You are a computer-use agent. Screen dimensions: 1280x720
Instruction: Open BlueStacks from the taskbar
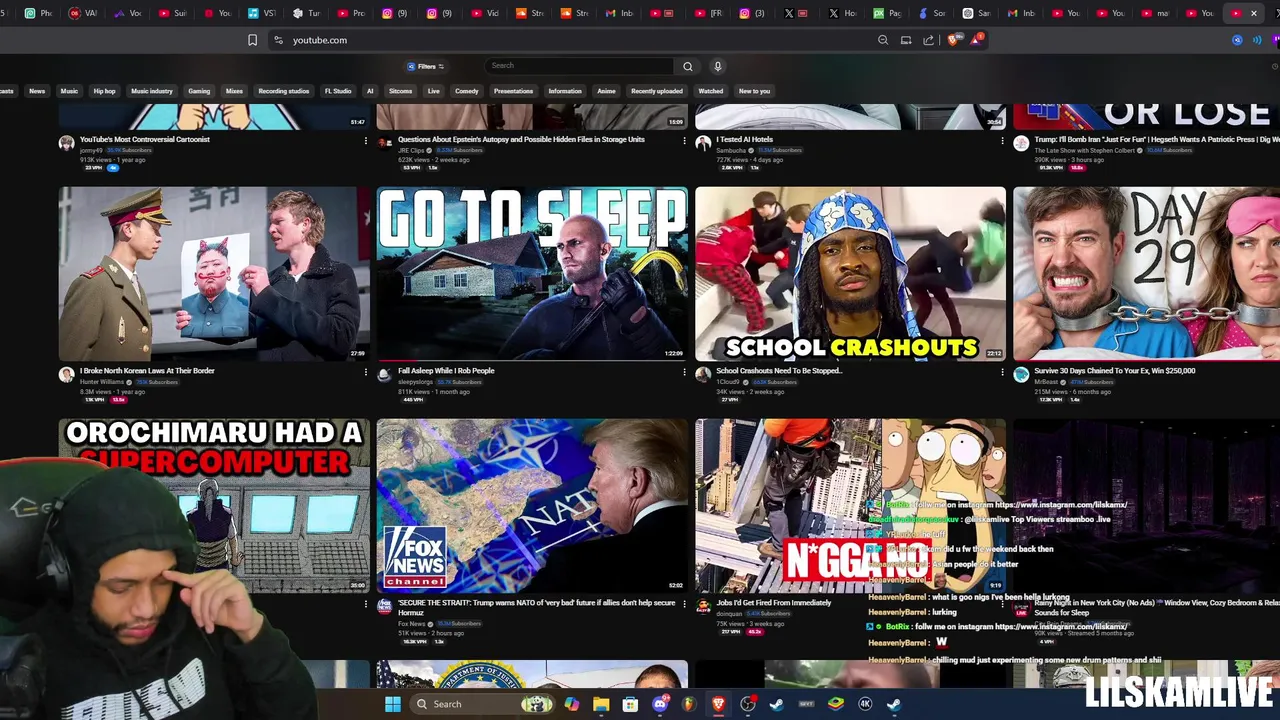pos(836,704)
